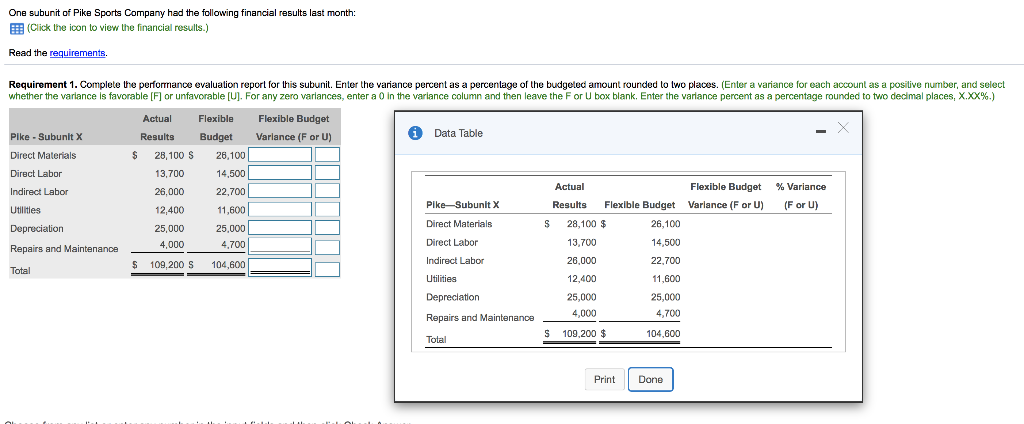Screen dimensions: 1024x424
Task: Click Direct Materials variance amount field
Action: [x=280, y=155]
